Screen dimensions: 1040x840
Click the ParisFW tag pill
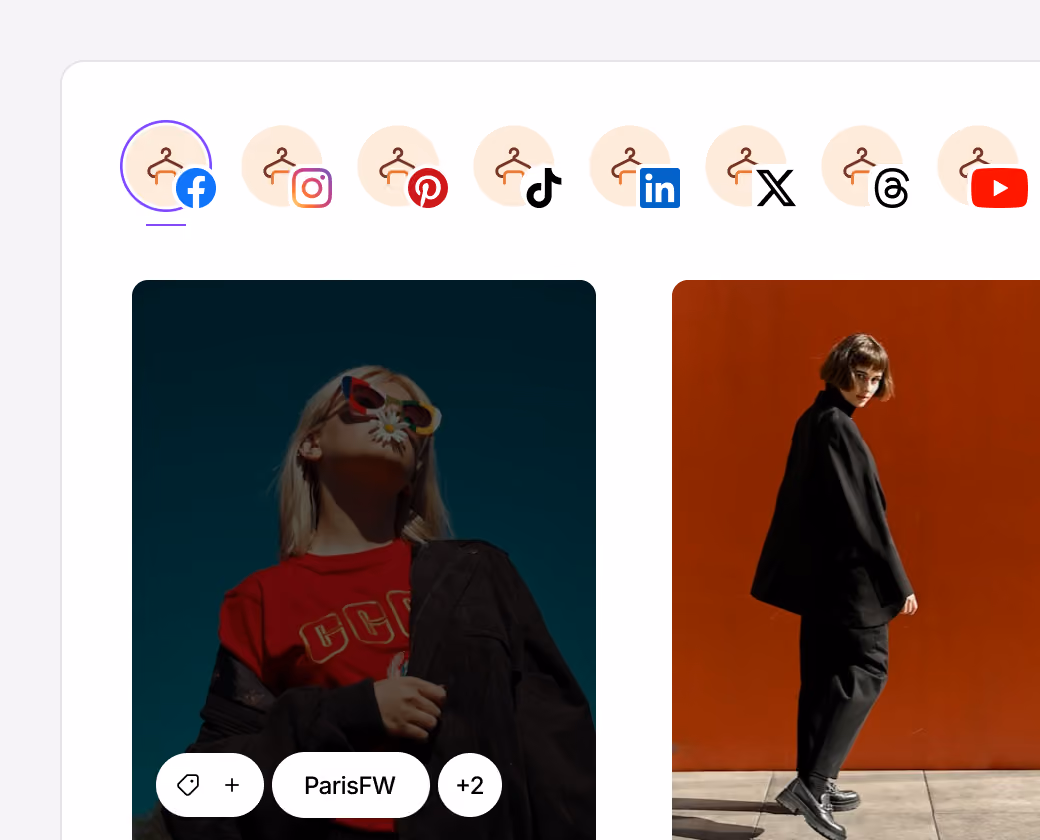[x=351, y=785]
